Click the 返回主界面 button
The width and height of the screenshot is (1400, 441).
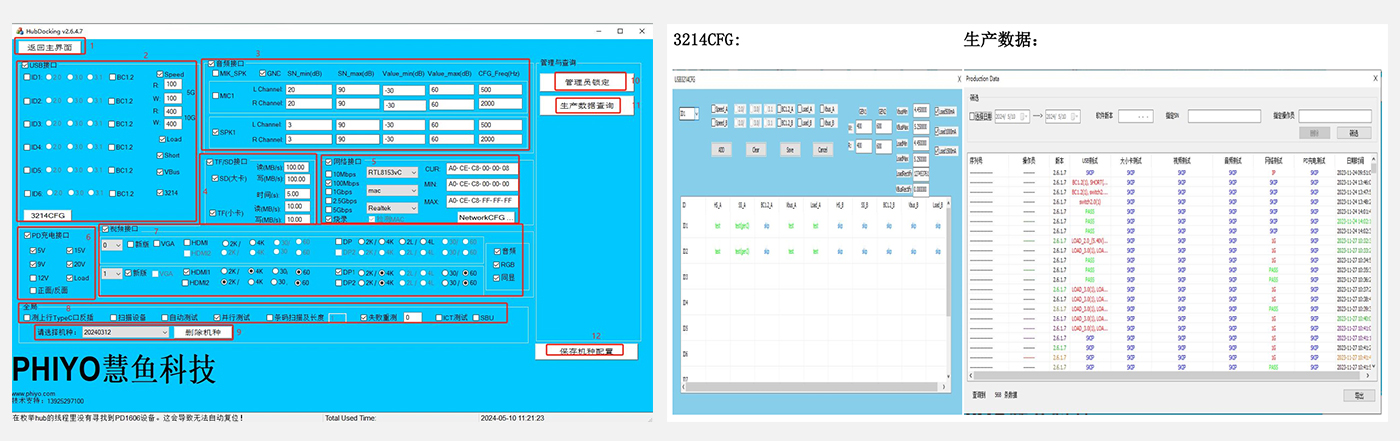click(x=50, y=47)
